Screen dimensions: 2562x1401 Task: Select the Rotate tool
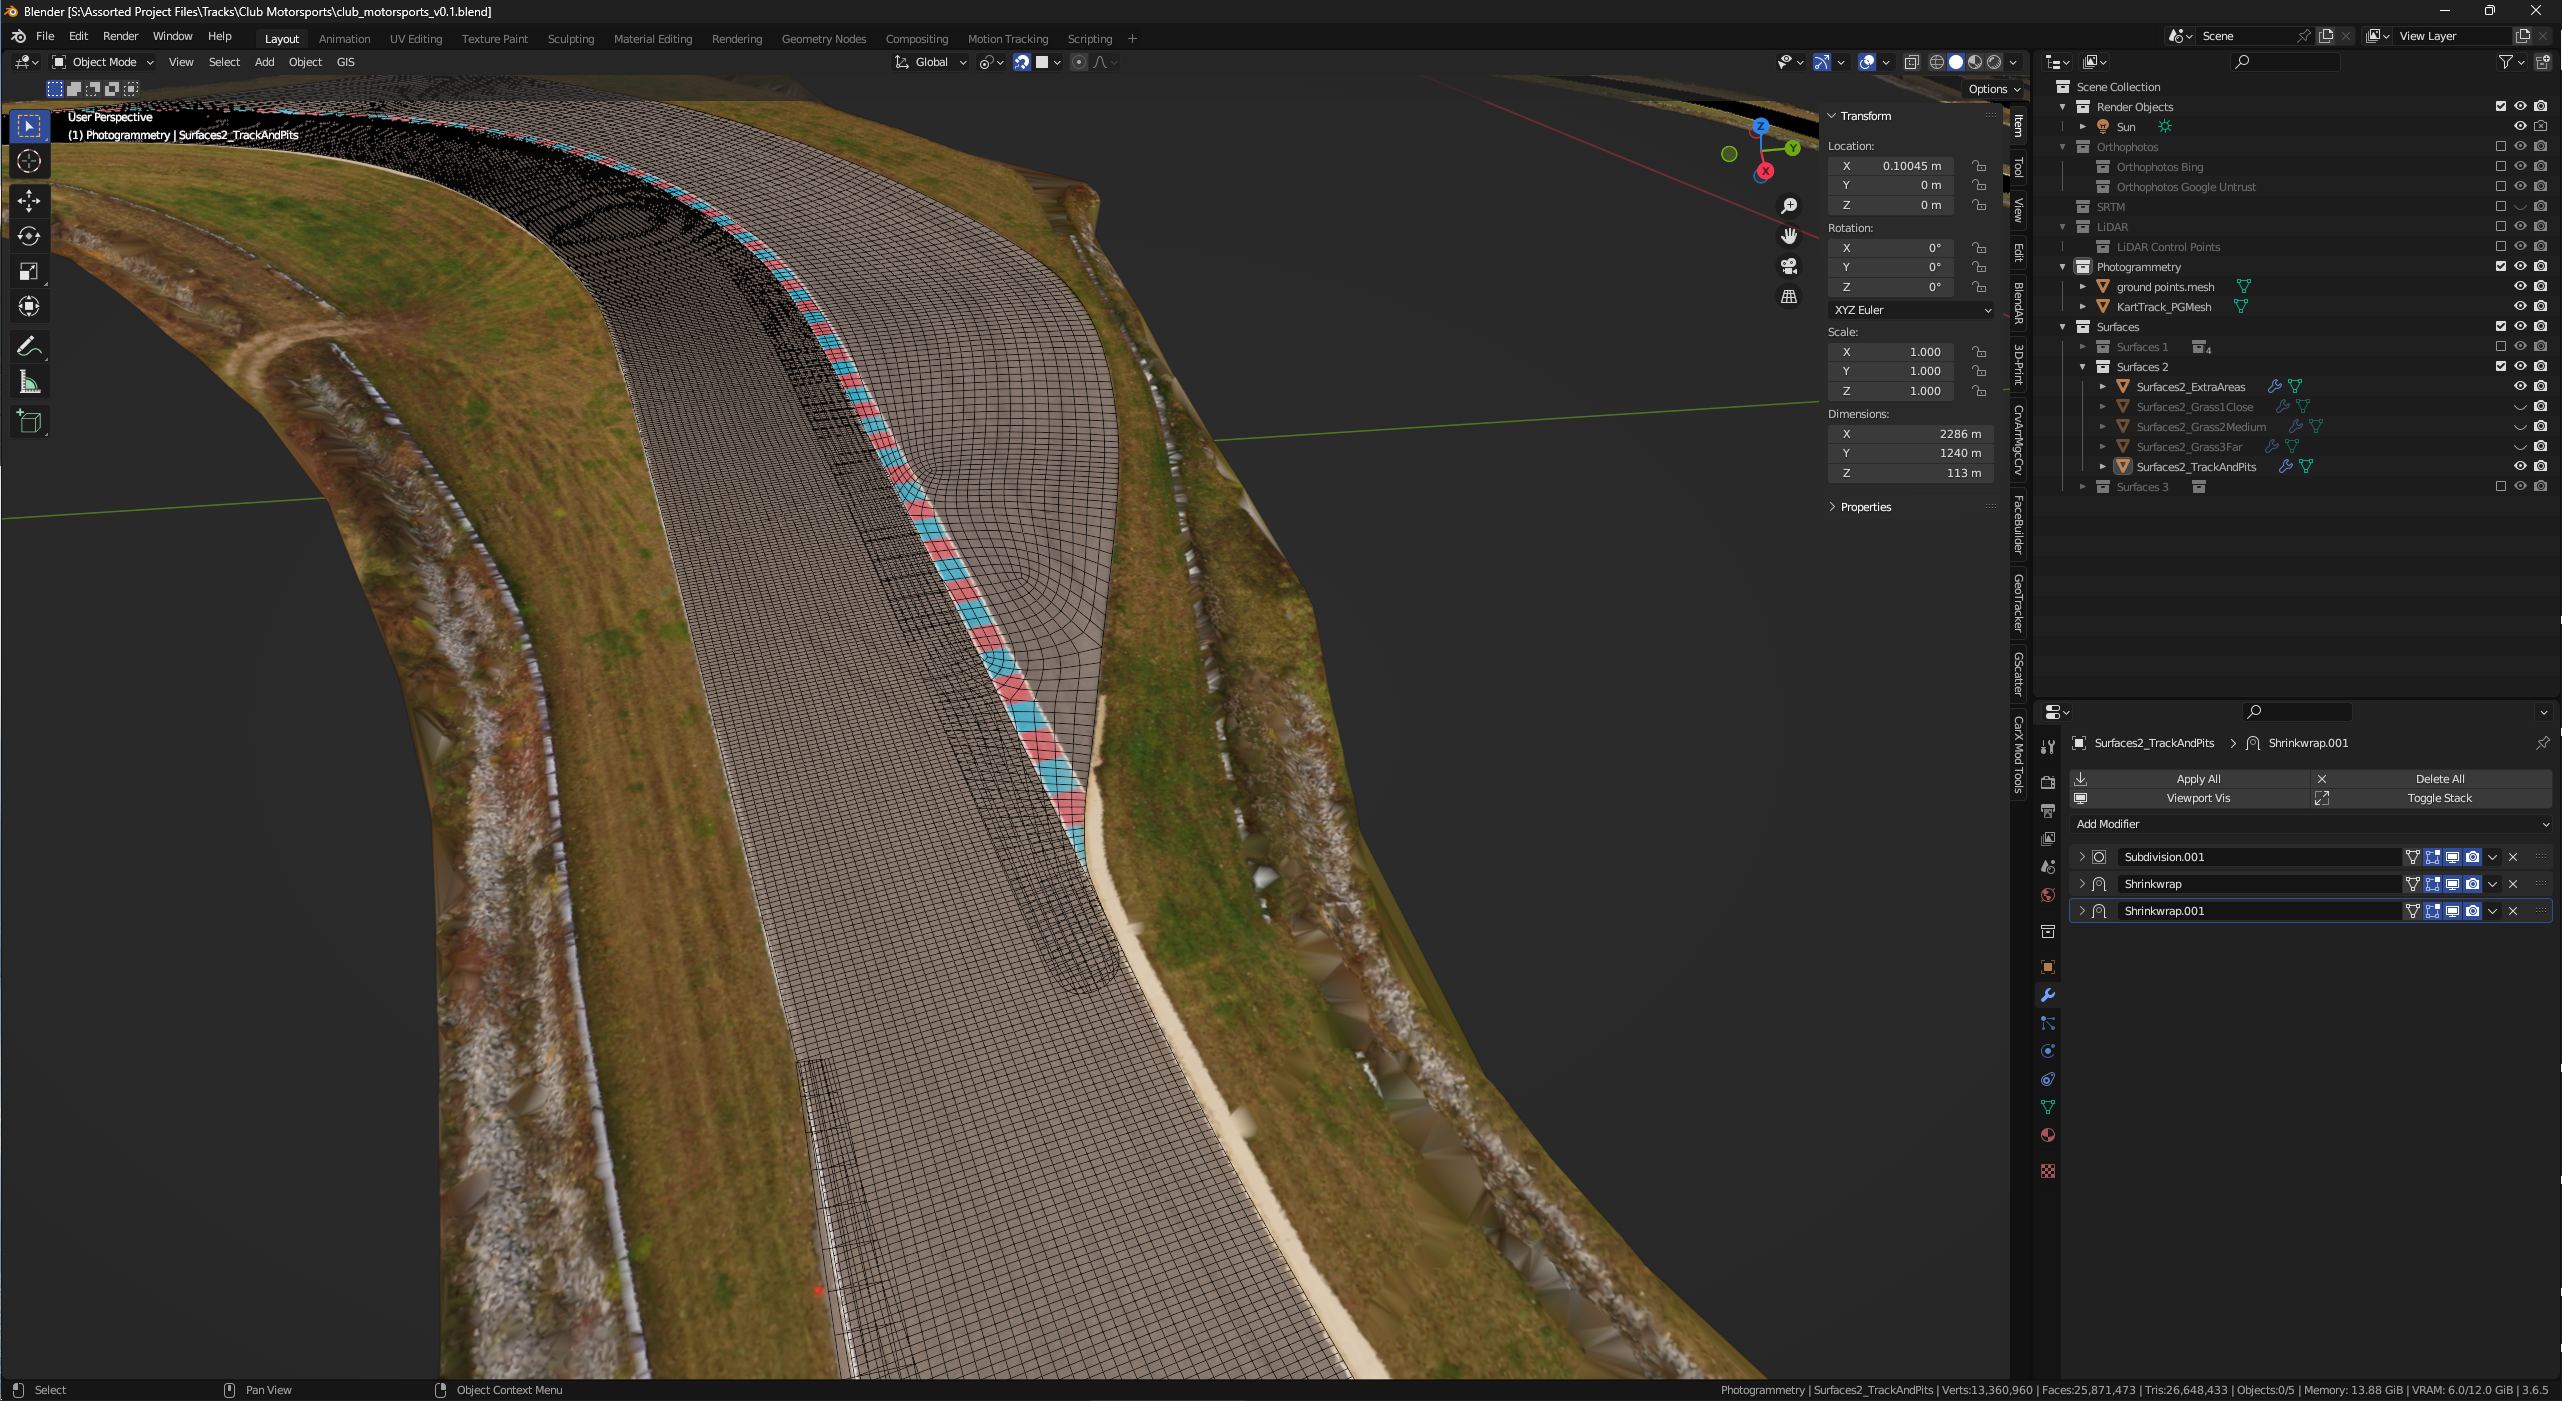29,236
